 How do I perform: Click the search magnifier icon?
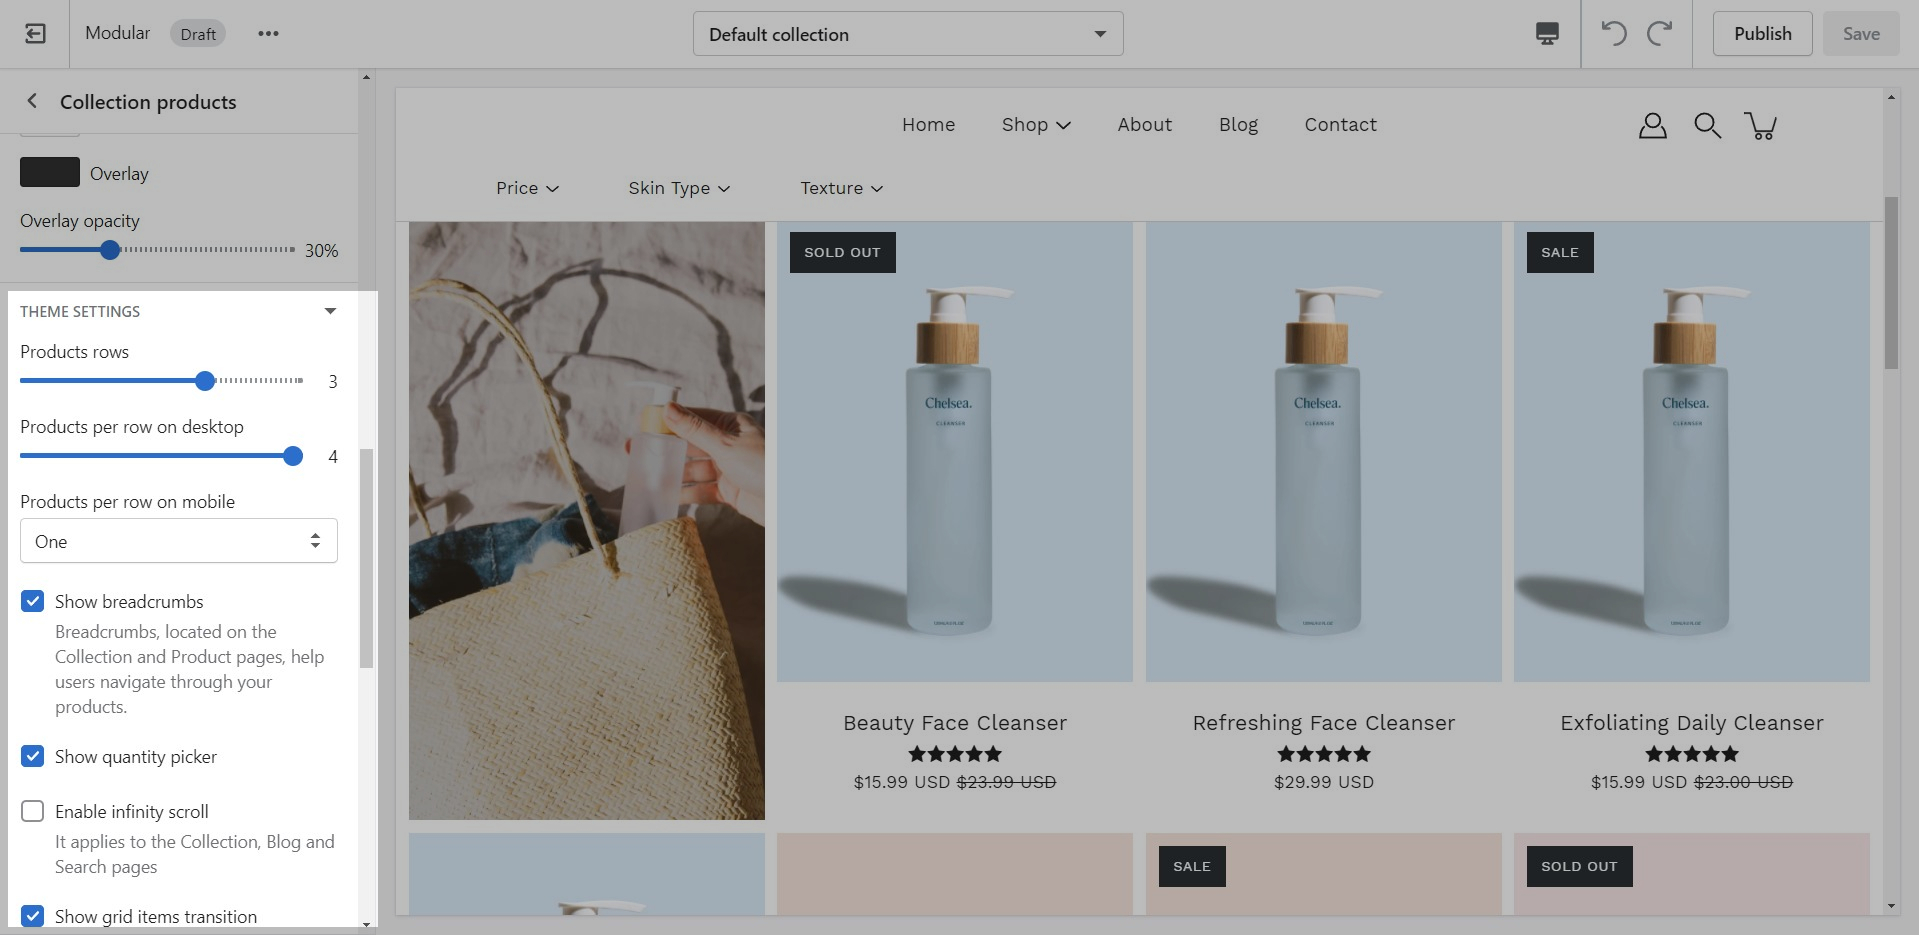(1707, 126)
